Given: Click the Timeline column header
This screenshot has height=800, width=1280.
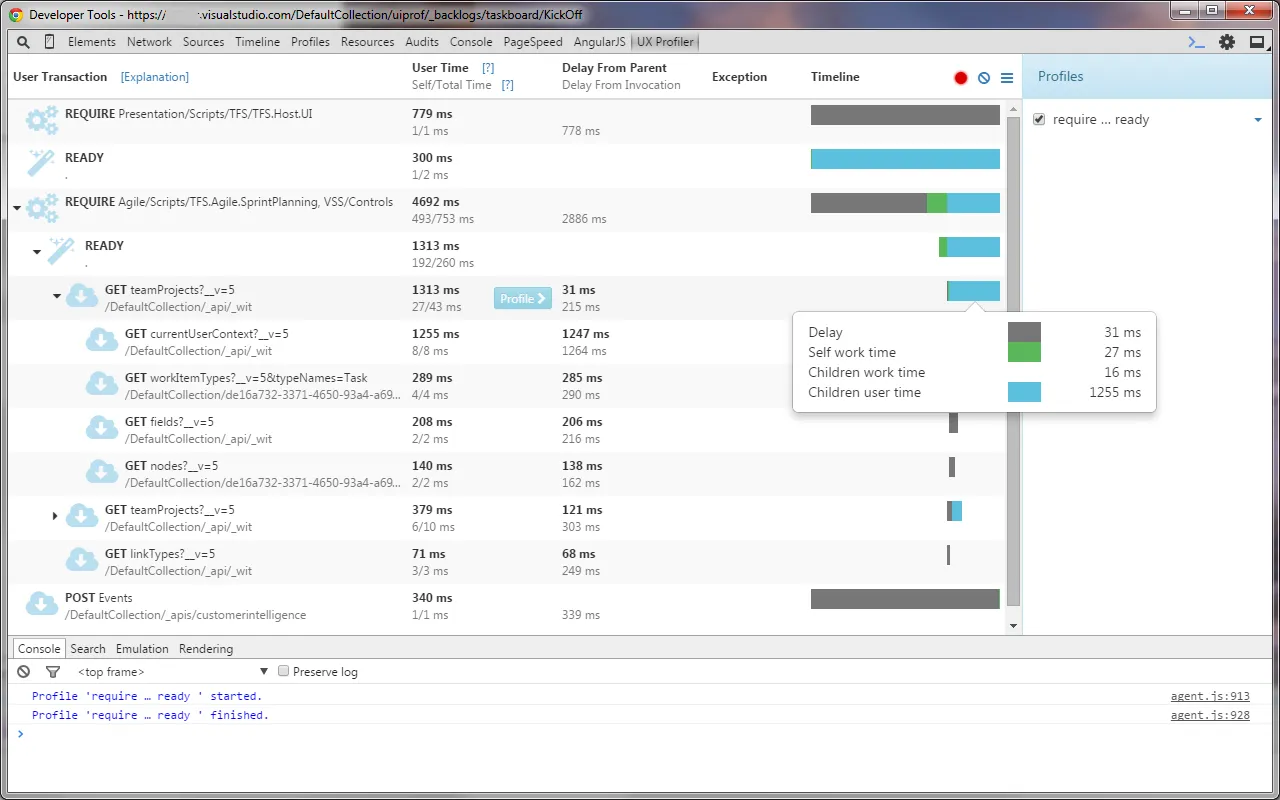Looking at the screenshot, I should [x=835, y=77].
